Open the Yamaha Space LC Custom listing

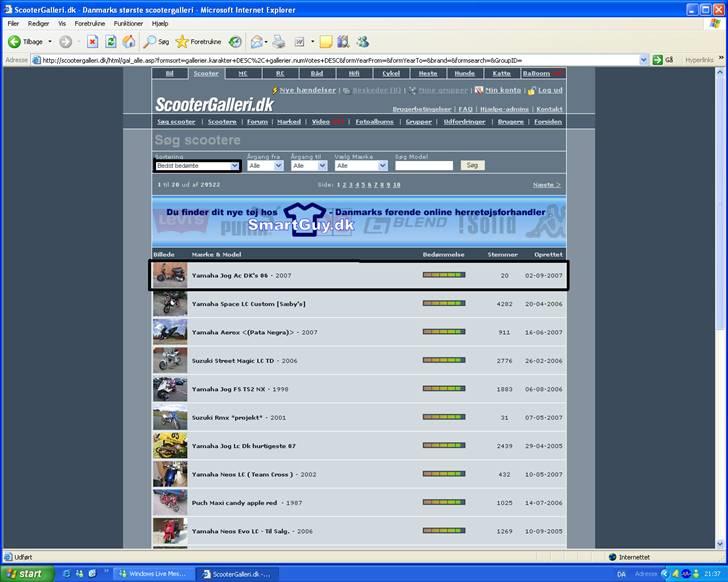(248, 303)
